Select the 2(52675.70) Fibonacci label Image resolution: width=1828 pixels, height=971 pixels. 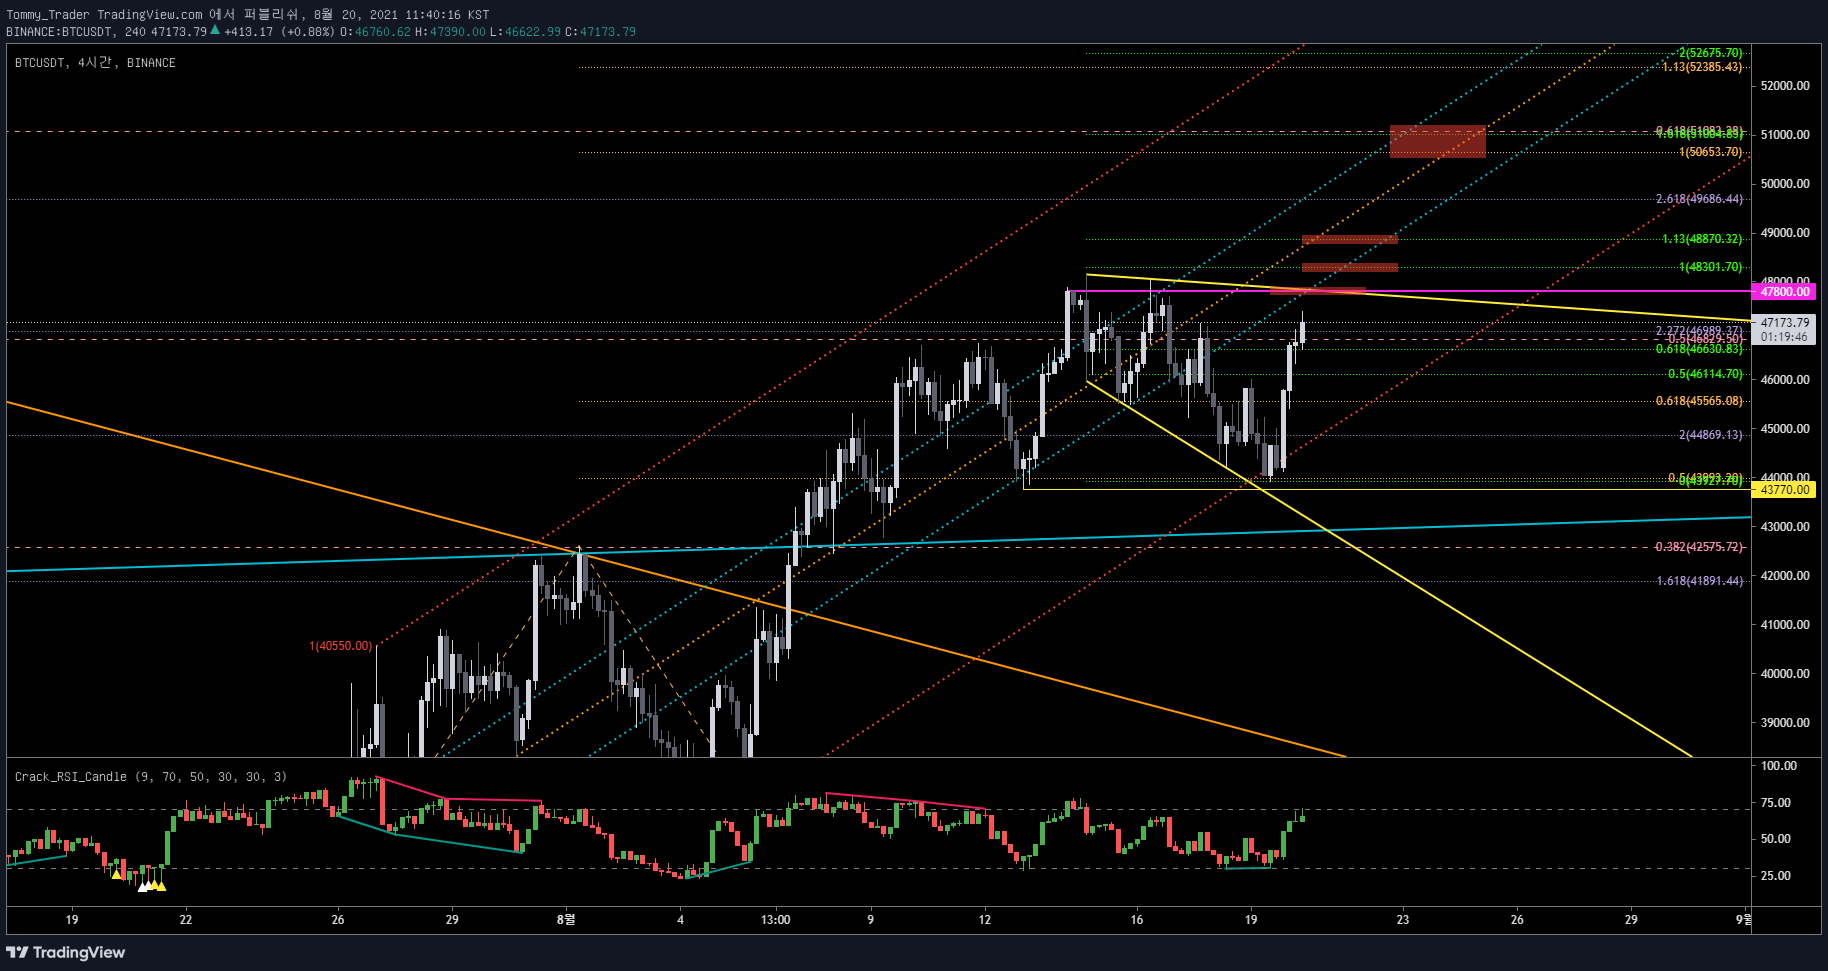pos(1710,53)
